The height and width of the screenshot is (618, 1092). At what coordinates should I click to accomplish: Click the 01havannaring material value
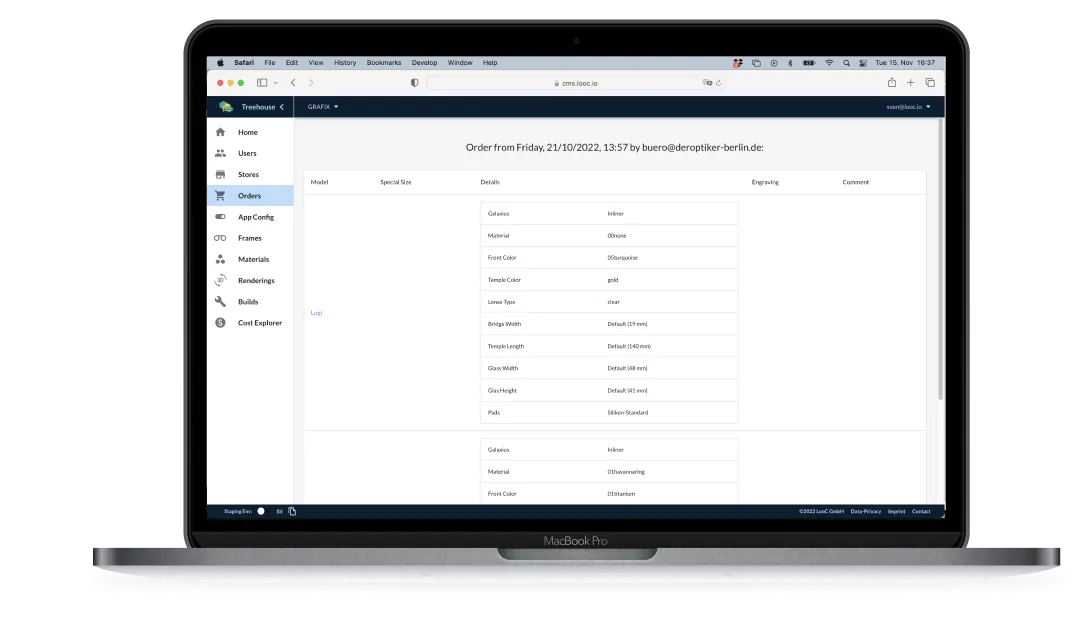tap(626, 472)
